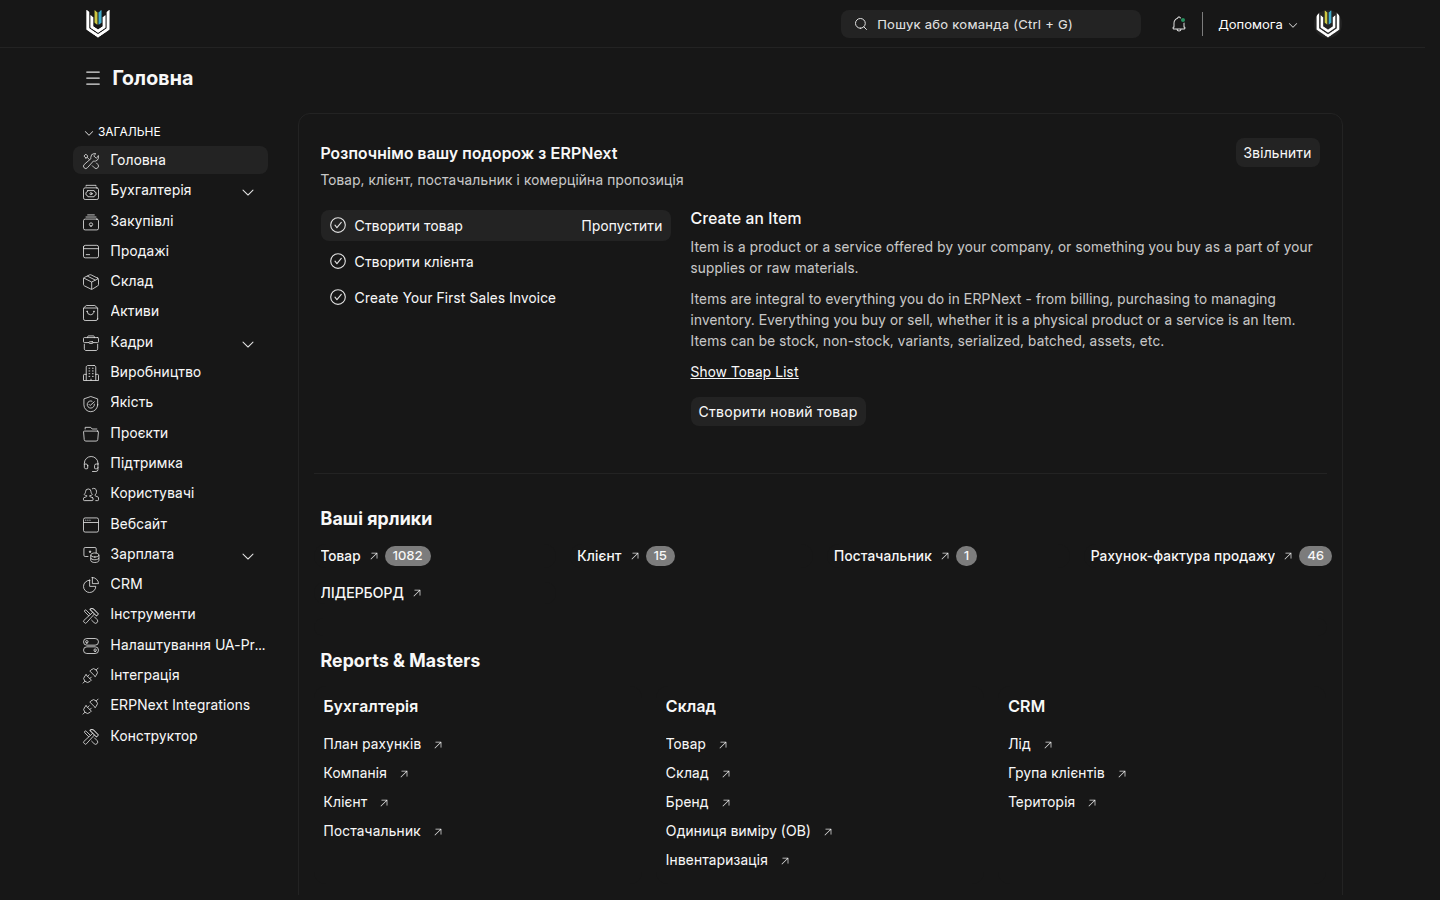Viewport: 1440px width, 900px height.
Task: Click the app logo in top-left corner
Action: pos(98,23)
